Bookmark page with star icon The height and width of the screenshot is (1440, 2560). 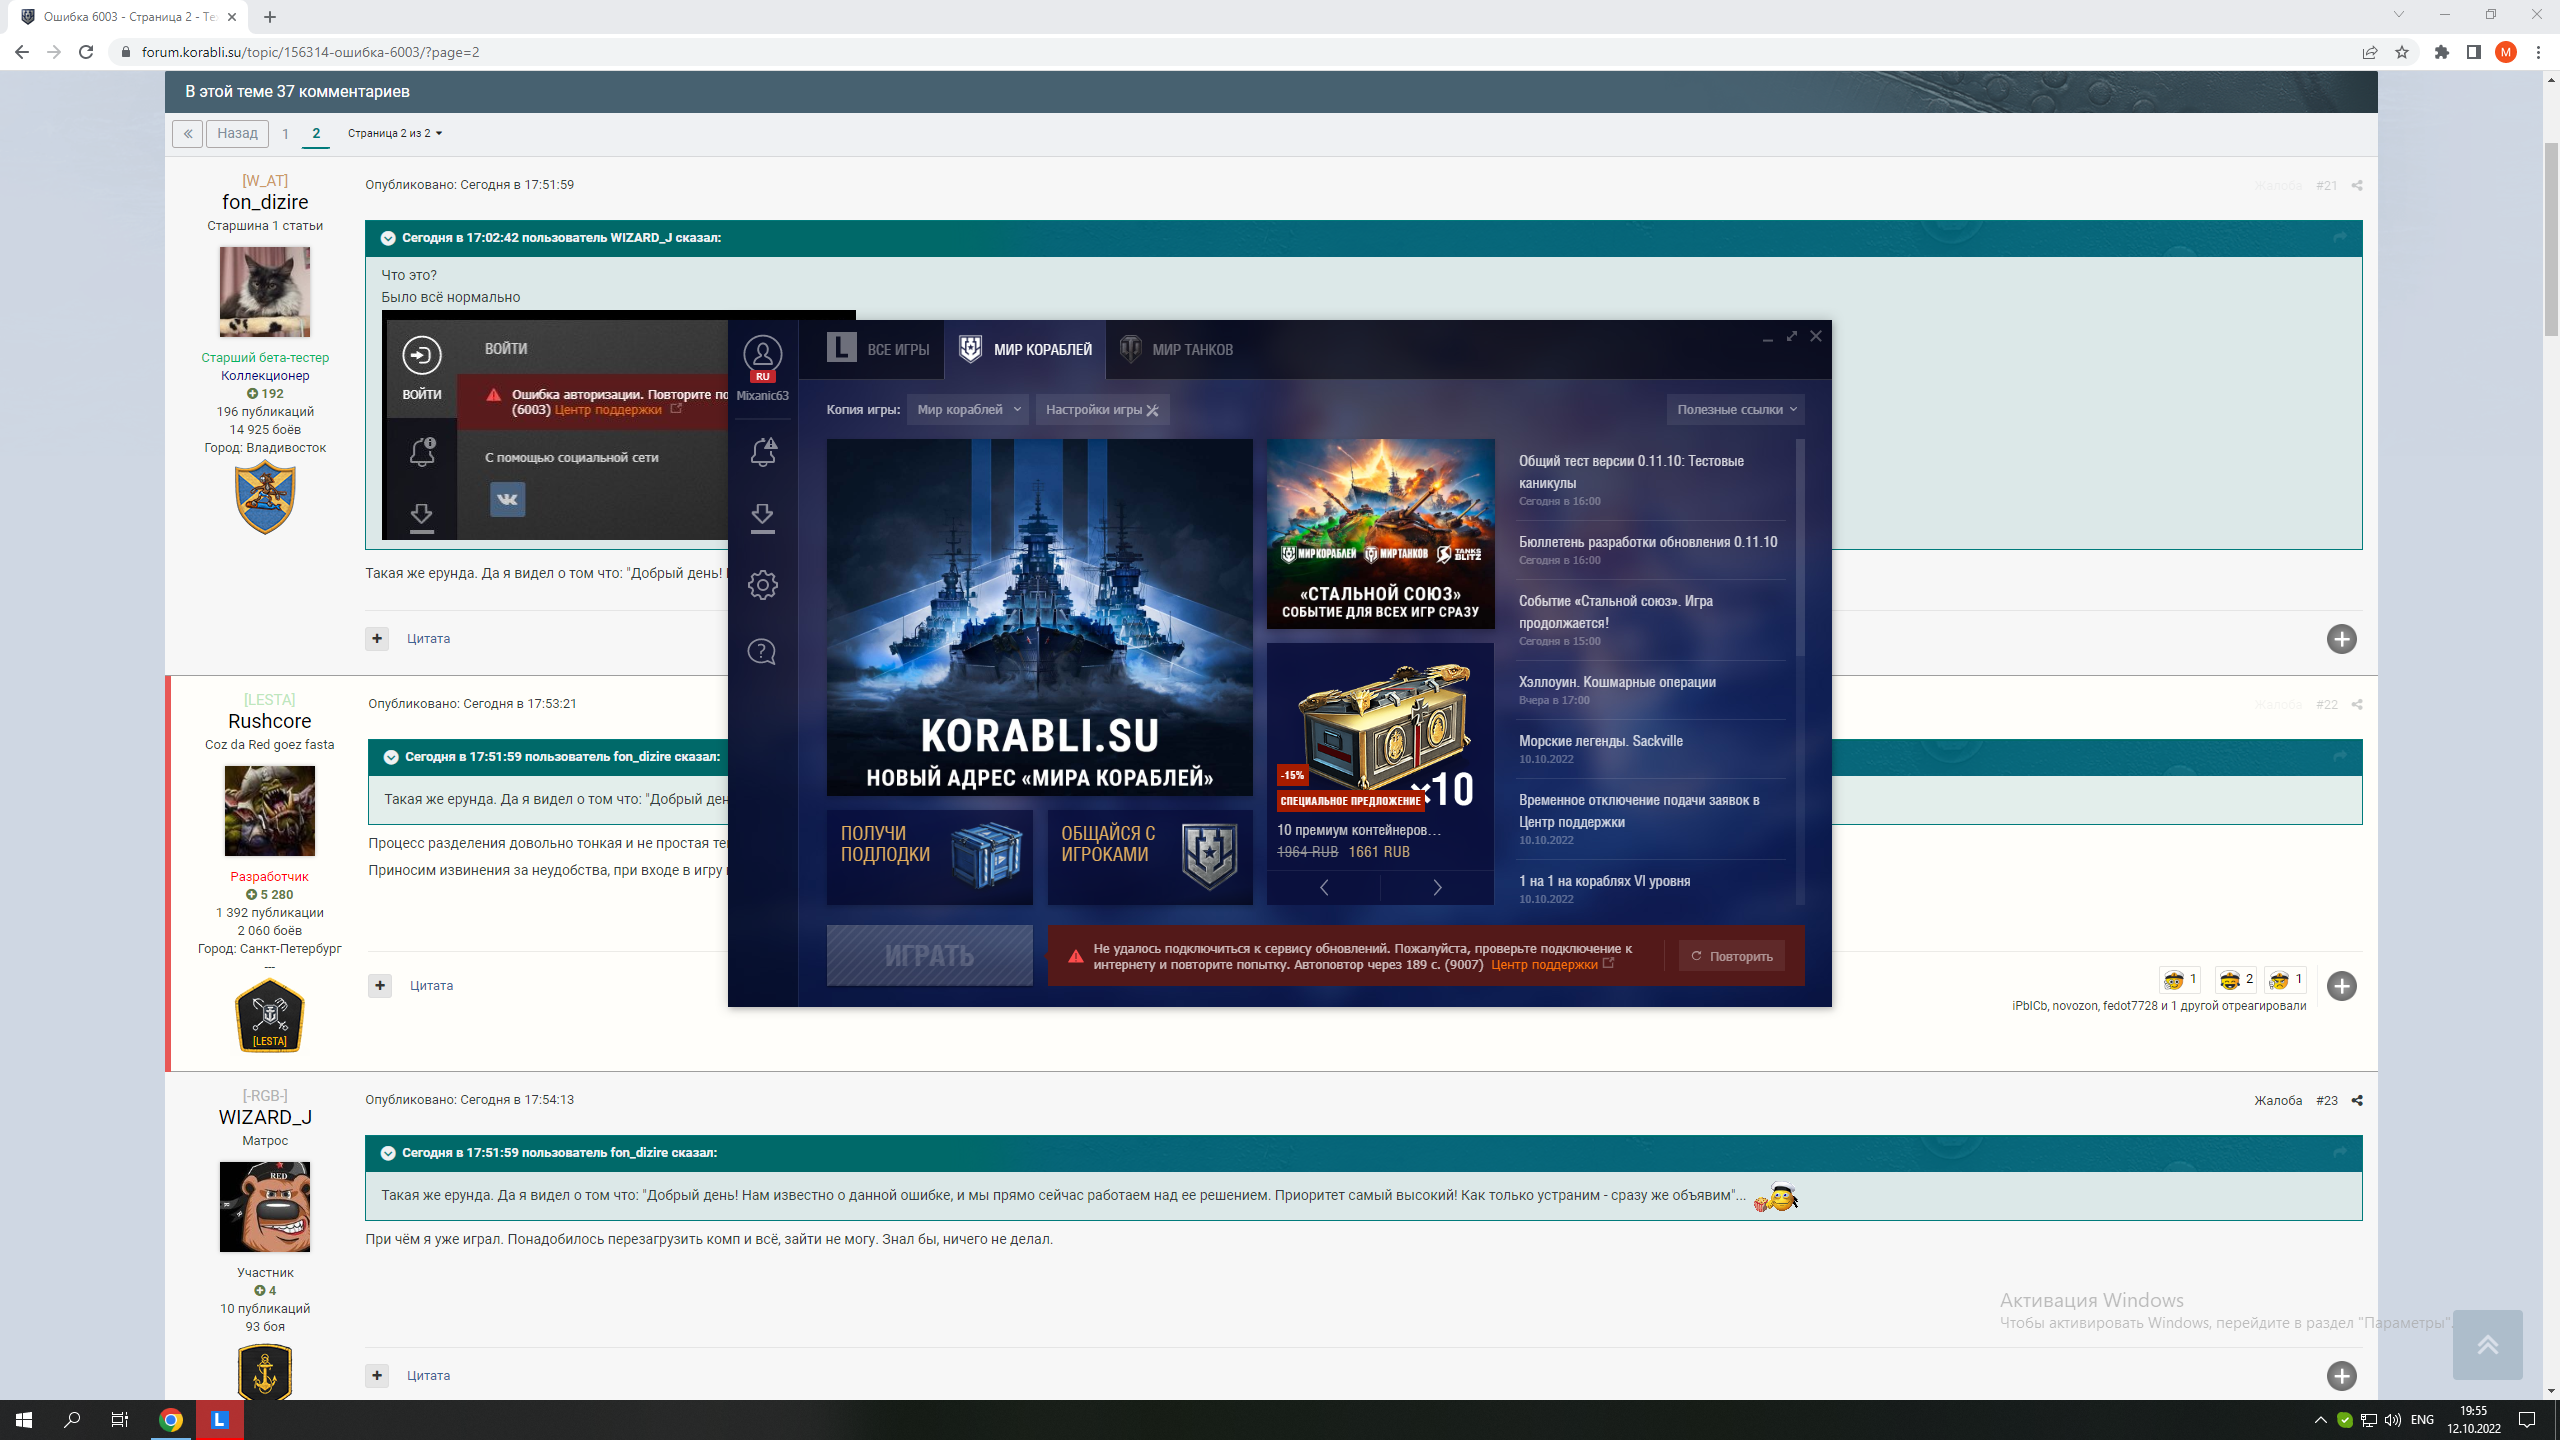[2402, 52]
